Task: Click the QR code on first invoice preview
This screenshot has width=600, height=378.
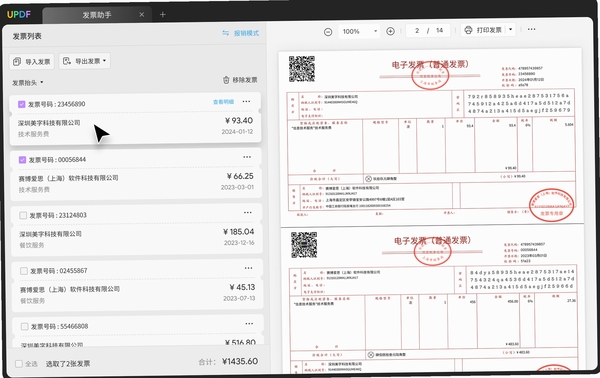Action: (302, 68)
